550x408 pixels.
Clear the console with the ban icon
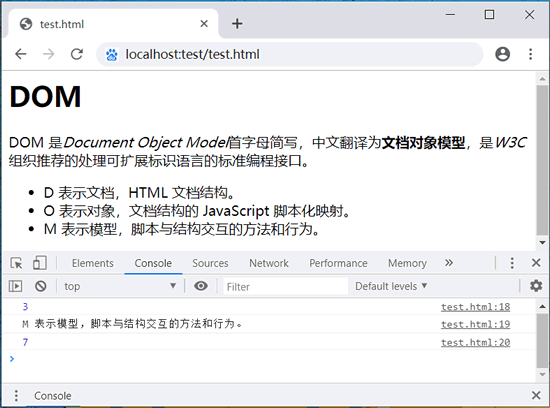click(41, 286)
